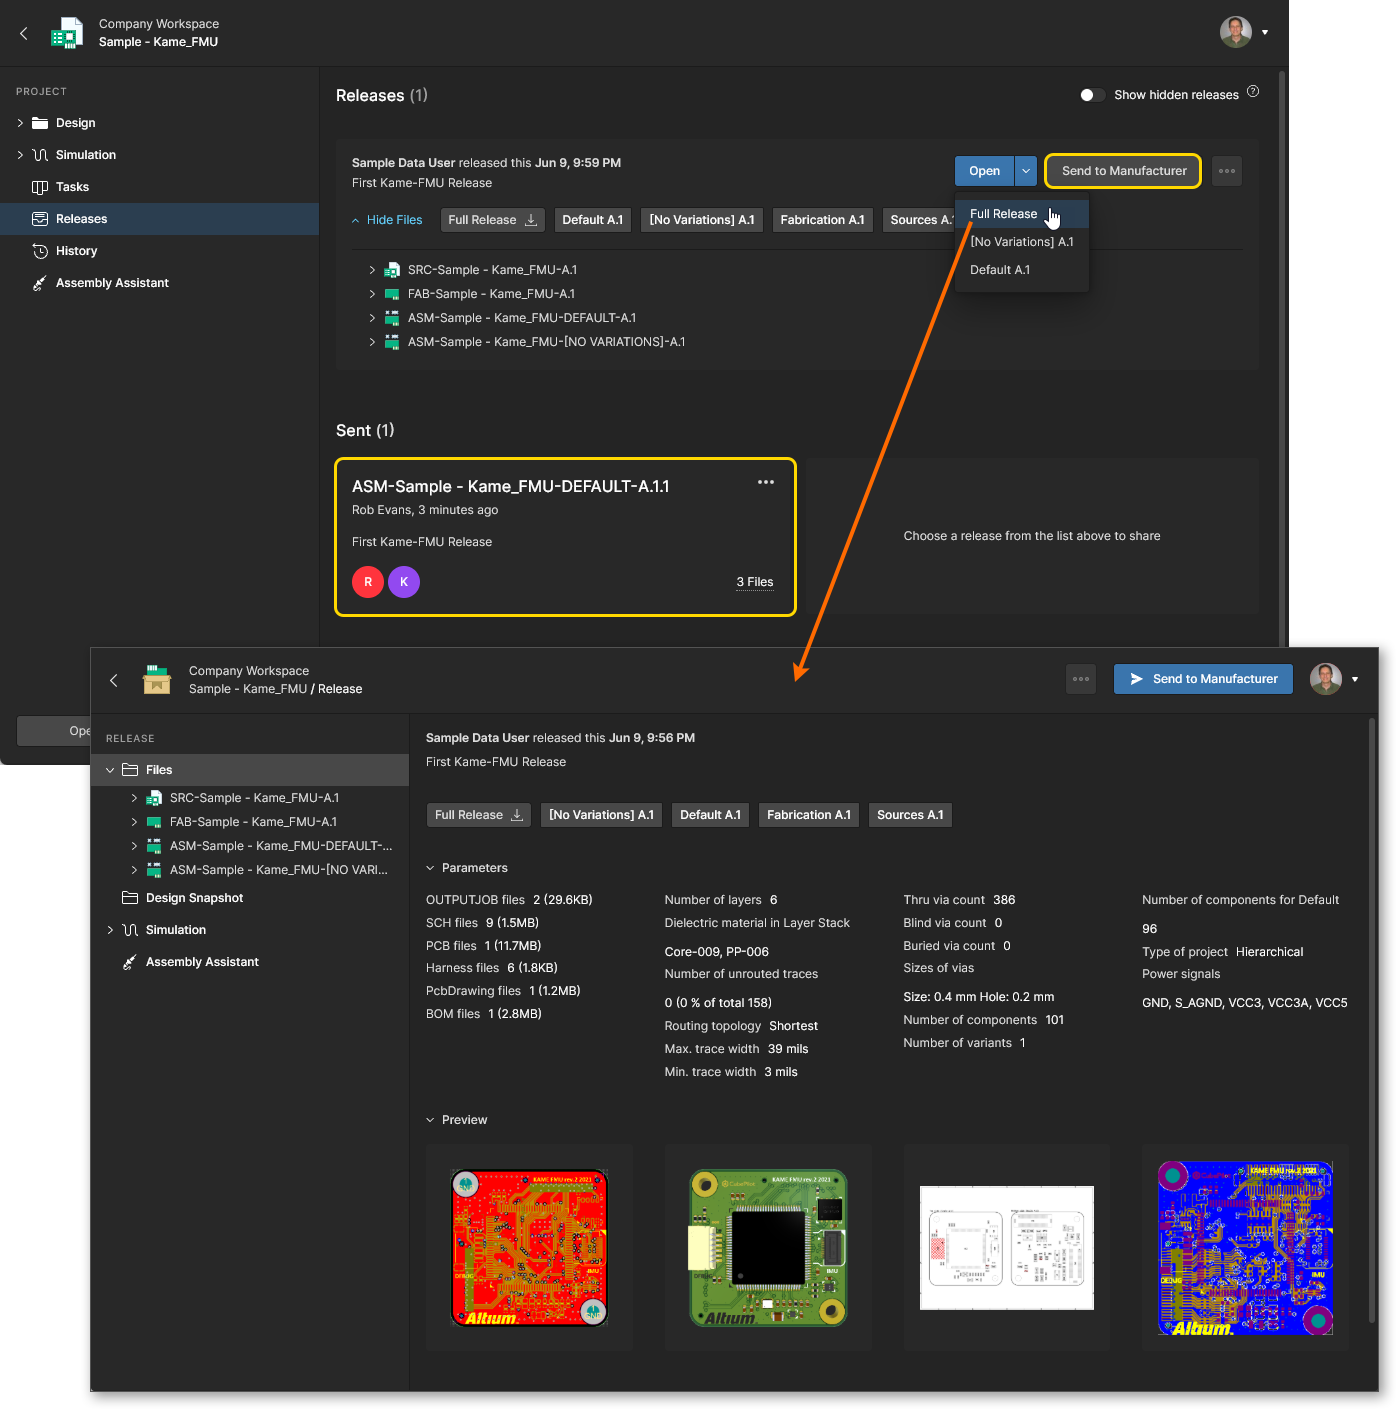Viewport: 1396px width, 1409px height.
Task: Open user avatar menu in top window
Action: pyautogui.click(x=1245, y=32)
